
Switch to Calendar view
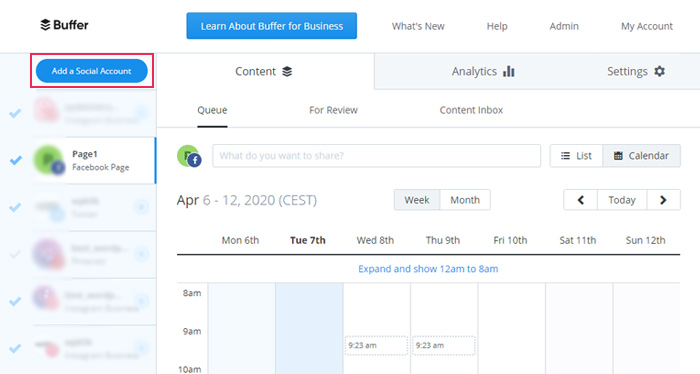[x=642, y=156]
